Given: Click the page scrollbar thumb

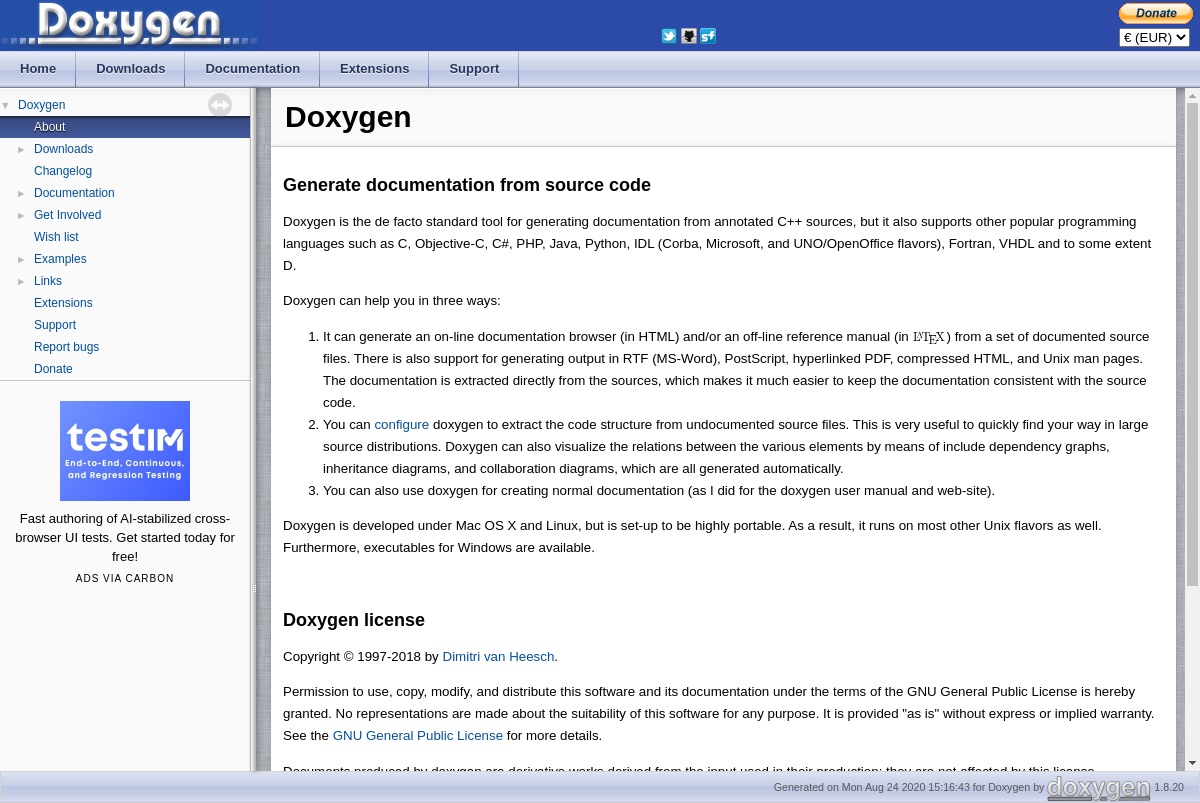Looking at the screenshot, I should pyautogui.click(x=1192, y=343).
